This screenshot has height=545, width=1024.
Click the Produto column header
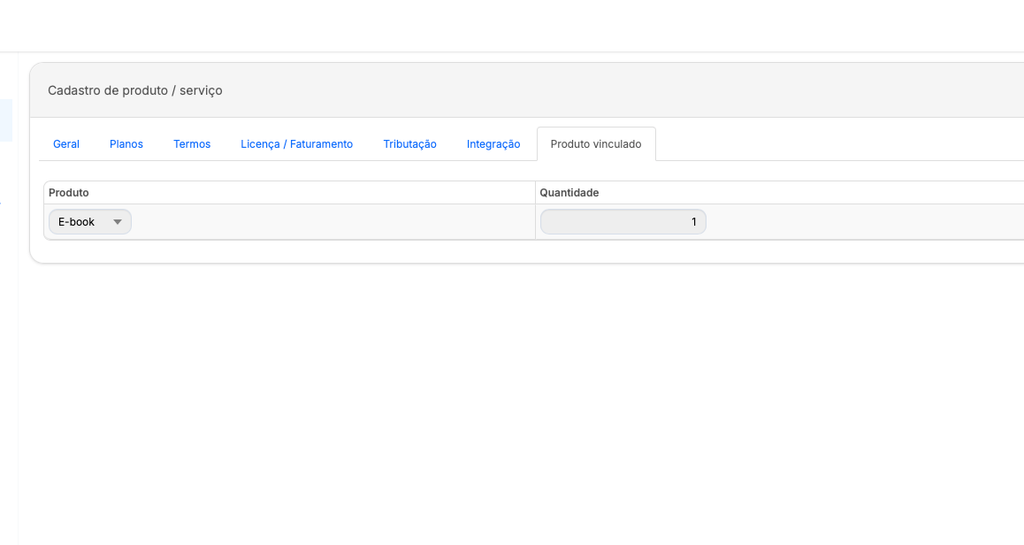click(x=69, y=192)
